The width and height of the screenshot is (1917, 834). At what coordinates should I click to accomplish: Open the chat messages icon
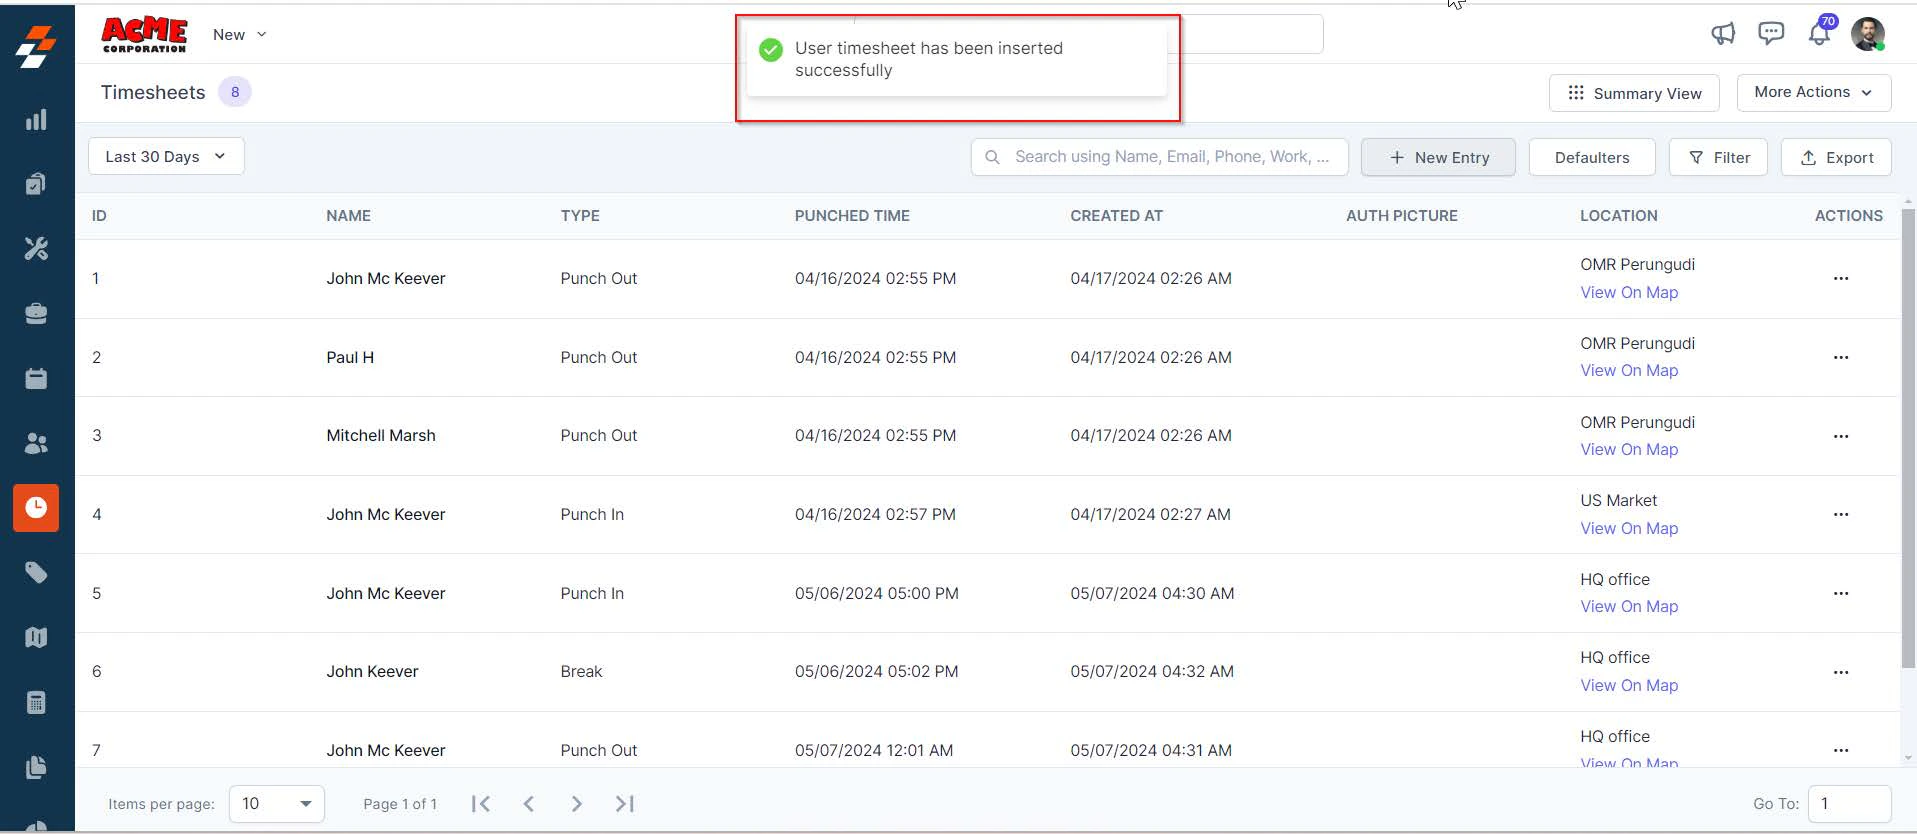pos(1771,34)
